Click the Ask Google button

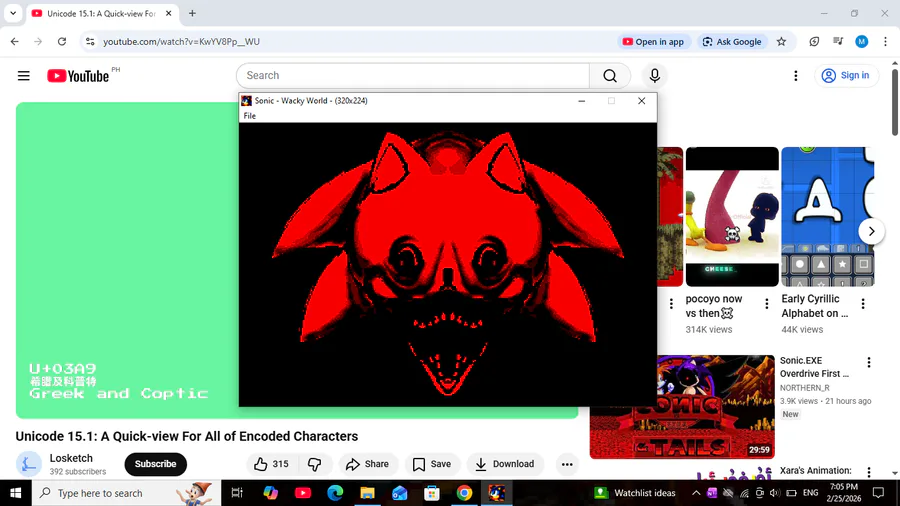pos(732,41)
